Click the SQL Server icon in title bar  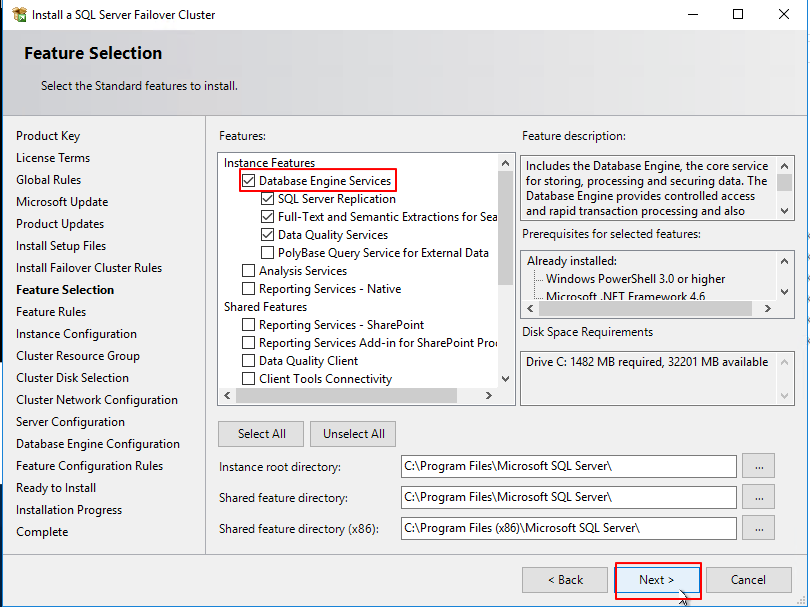(x=17, y=15)
